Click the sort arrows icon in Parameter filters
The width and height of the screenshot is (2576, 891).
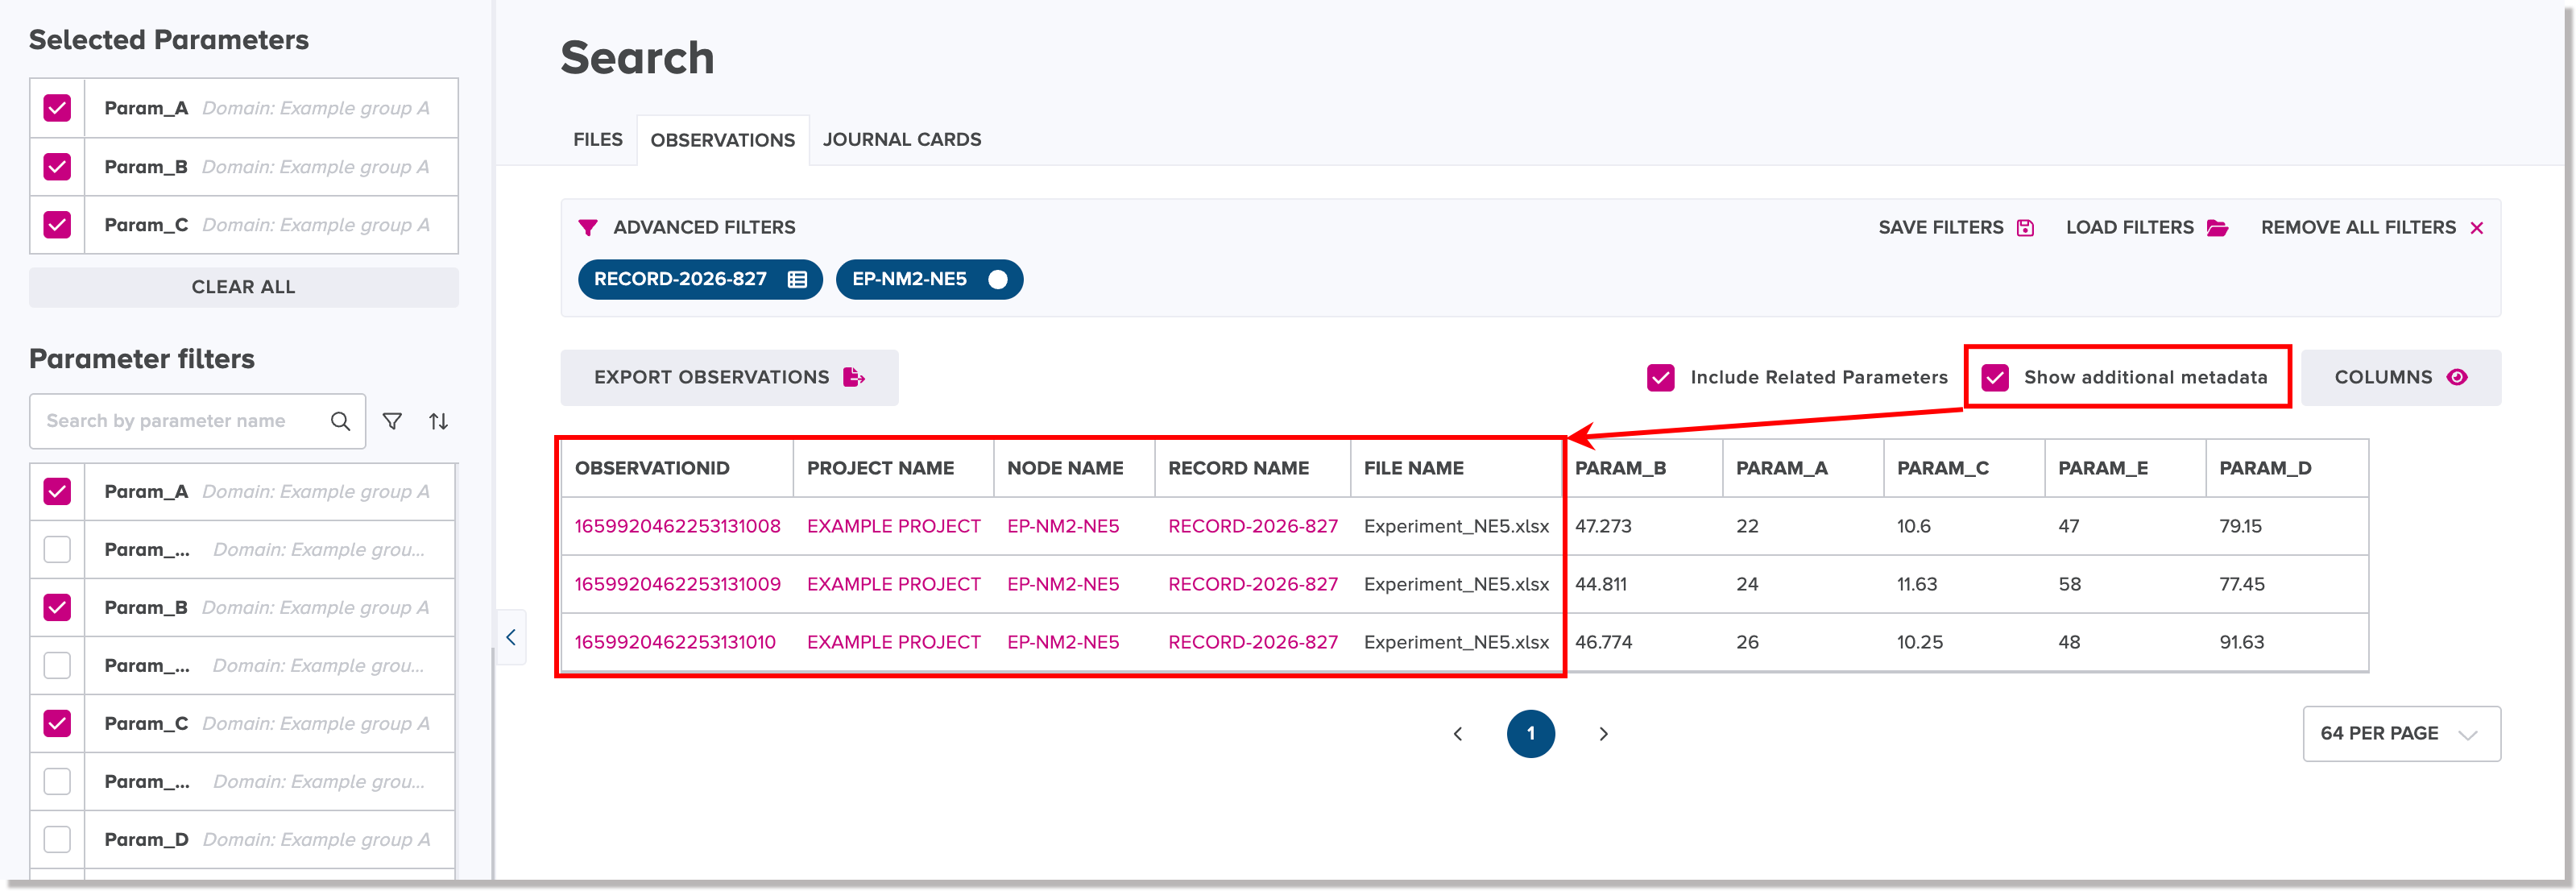pyautogui.click(x=438, y=421)
